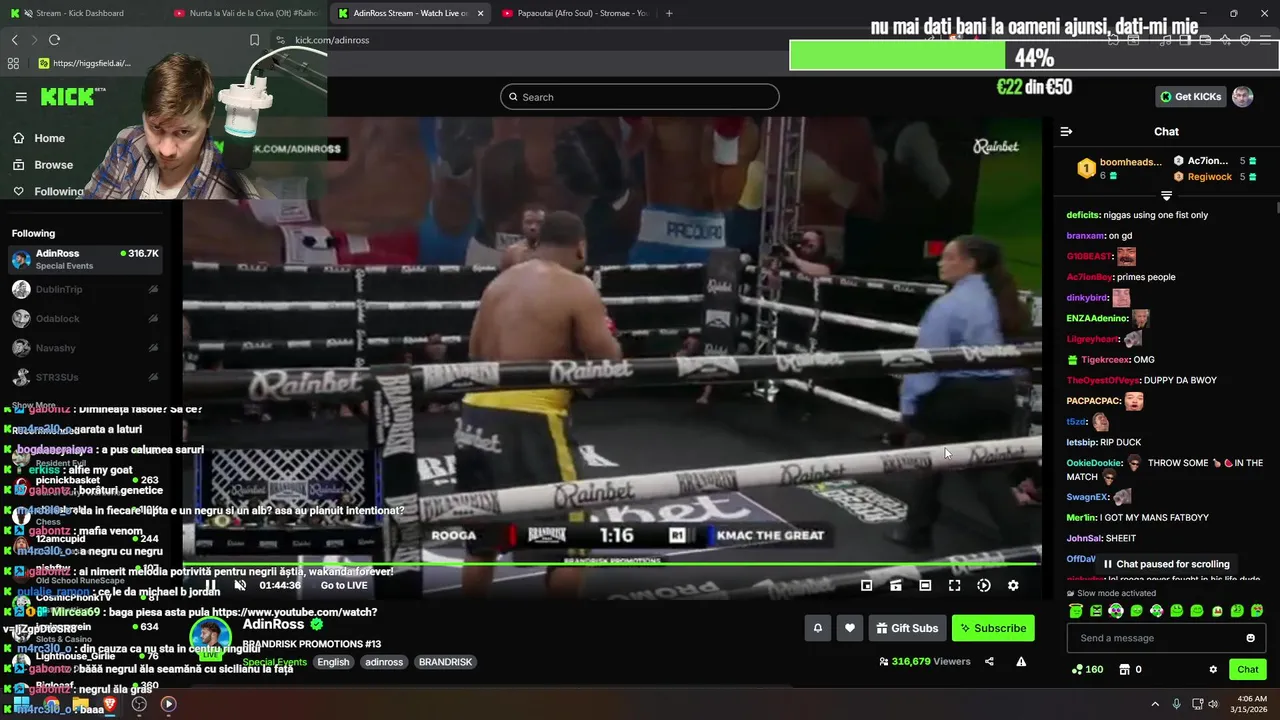The height and width of the screenshot is (720, 1280).
Task: Select Navashy in Following list
Action: 85,347
